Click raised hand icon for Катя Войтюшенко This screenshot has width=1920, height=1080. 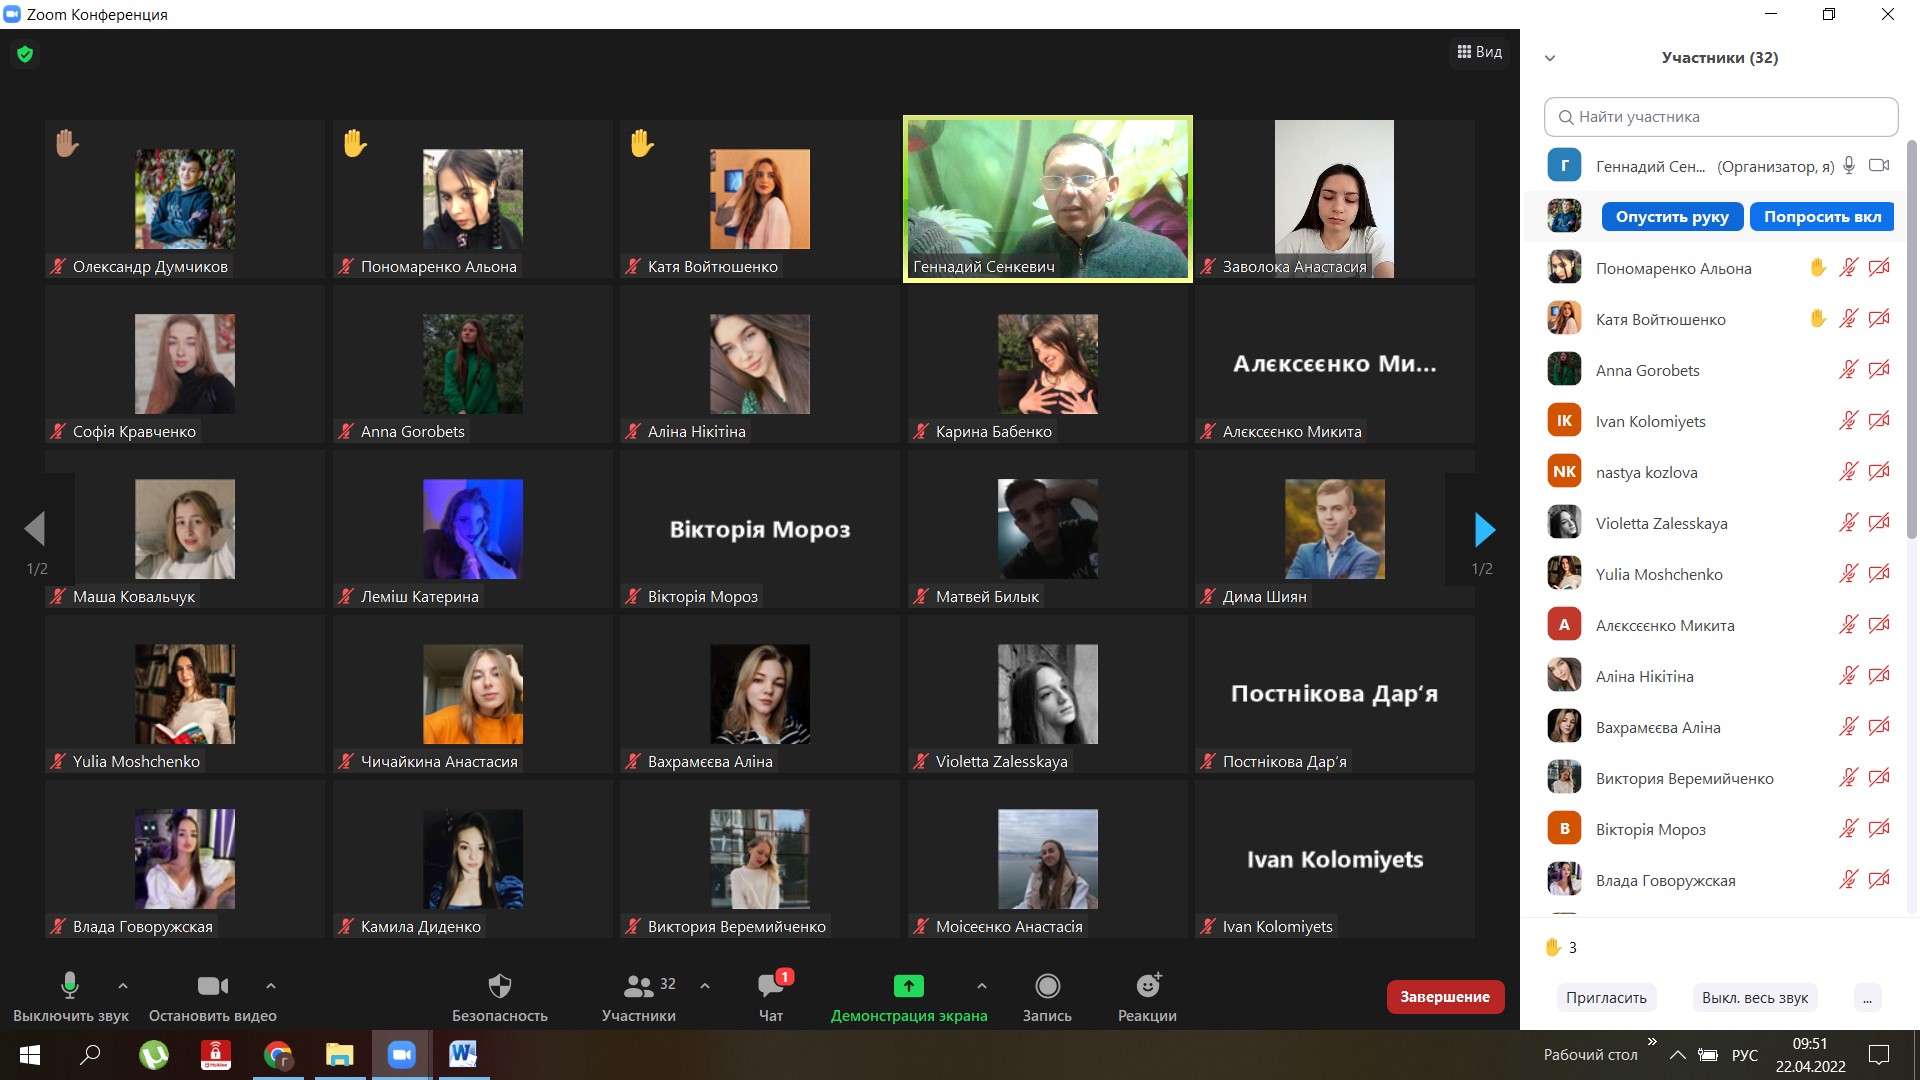[1818, 319]
